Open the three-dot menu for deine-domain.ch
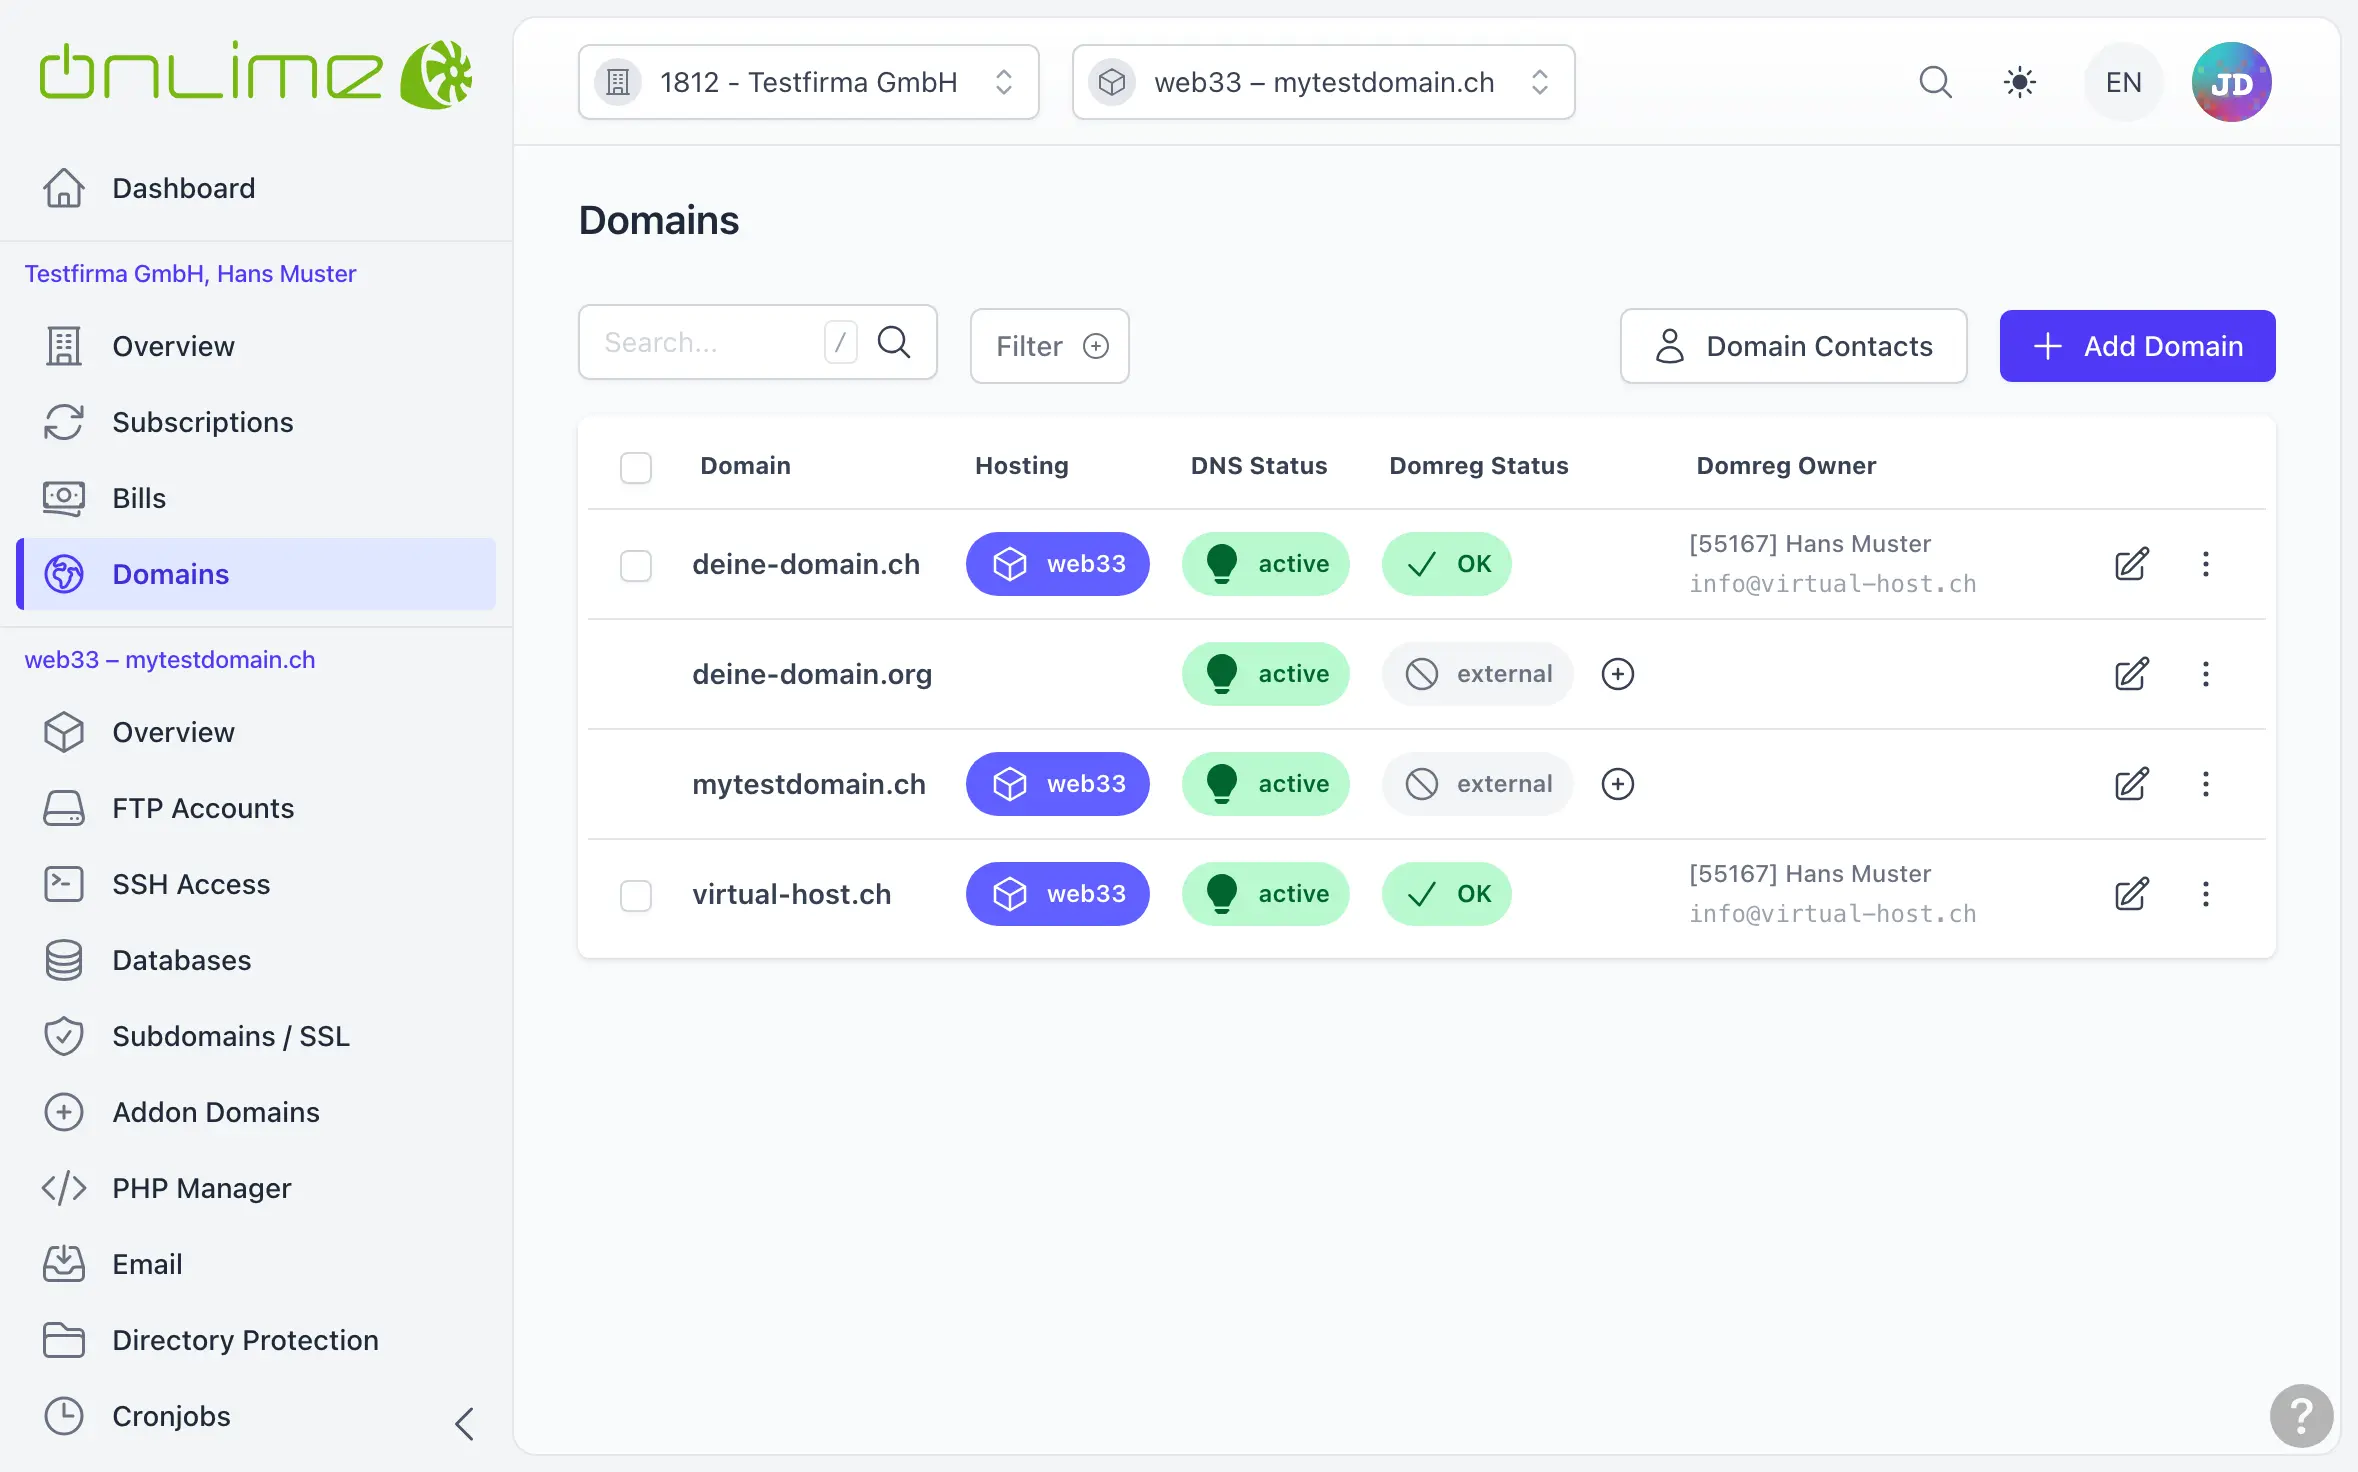This screenshot has height=1472, width=2358. [2205, 564]
